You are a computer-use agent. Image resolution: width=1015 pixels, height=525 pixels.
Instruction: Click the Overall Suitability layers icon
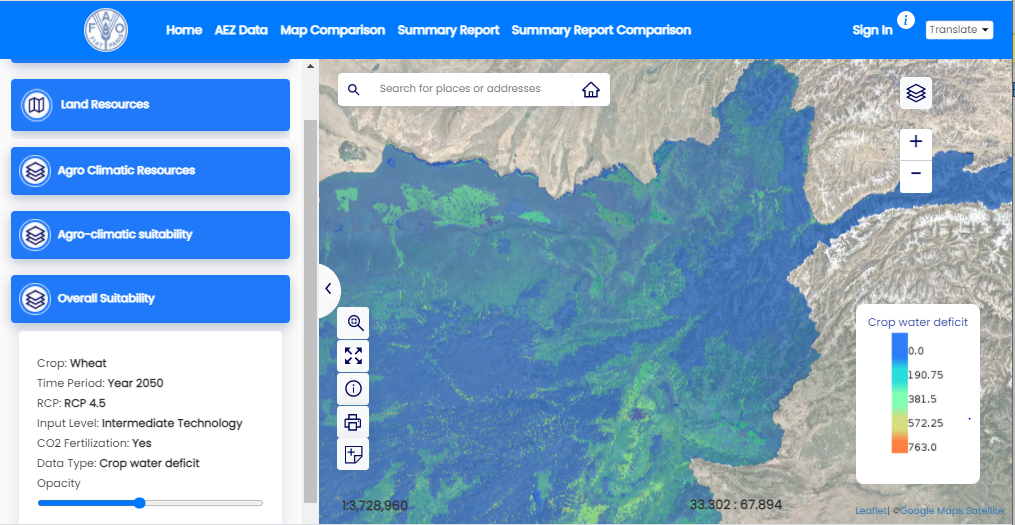[37, 298]
